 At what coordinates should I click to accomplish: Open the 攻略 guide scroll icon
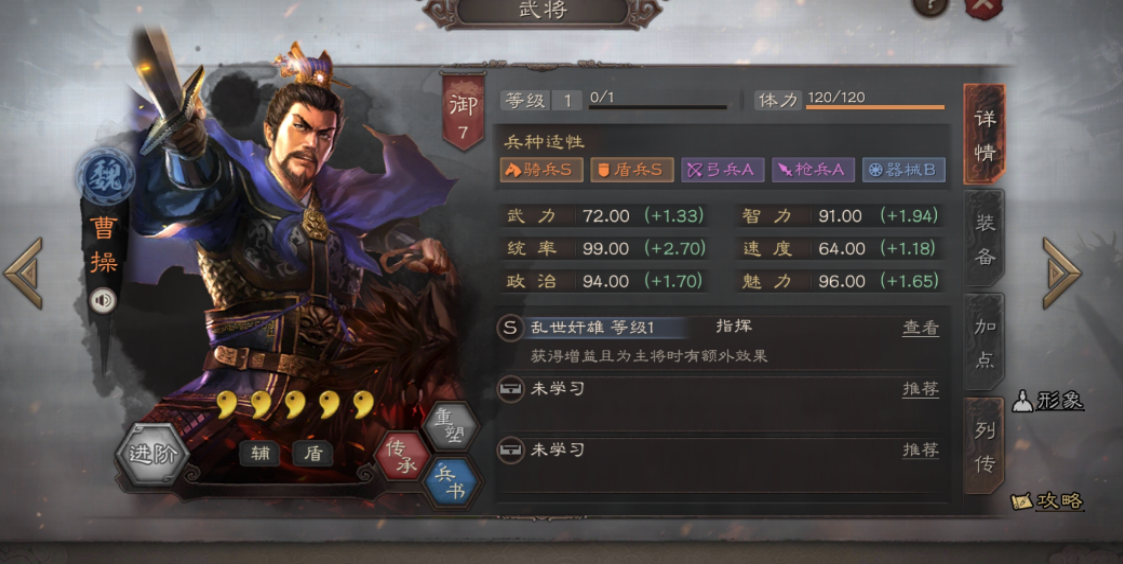pos(1047,501)
